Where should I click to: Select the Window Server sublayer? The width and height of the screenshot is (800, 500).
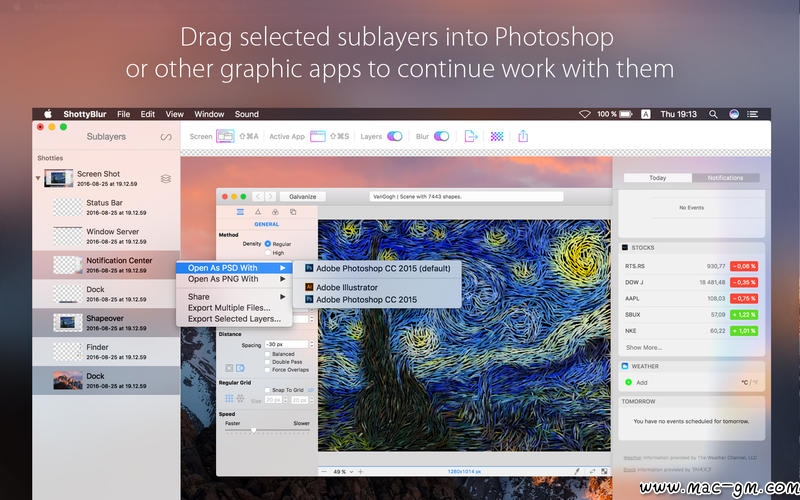coord(106,236)
